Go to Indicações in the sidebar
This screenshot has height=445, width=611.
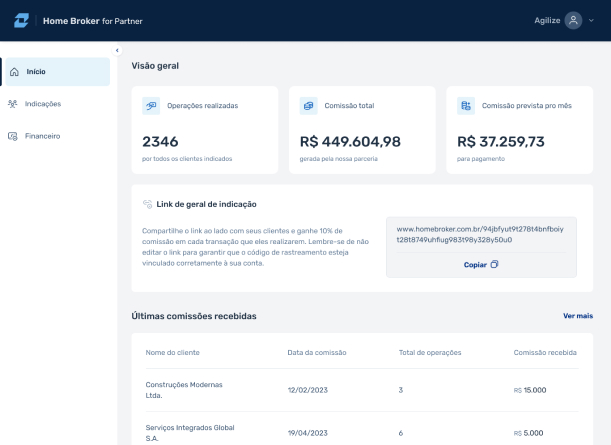tap(43, 104)
